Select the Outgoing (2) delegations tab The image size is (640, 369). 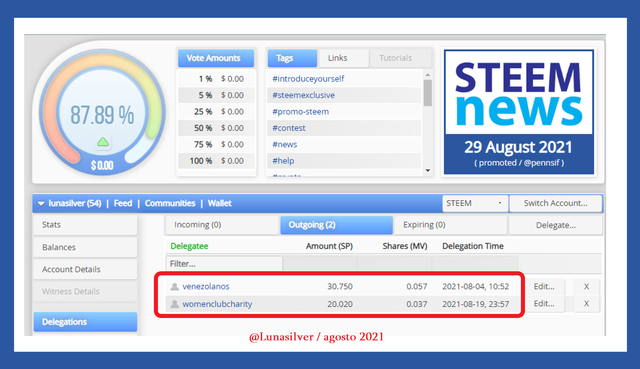point(336,225)
